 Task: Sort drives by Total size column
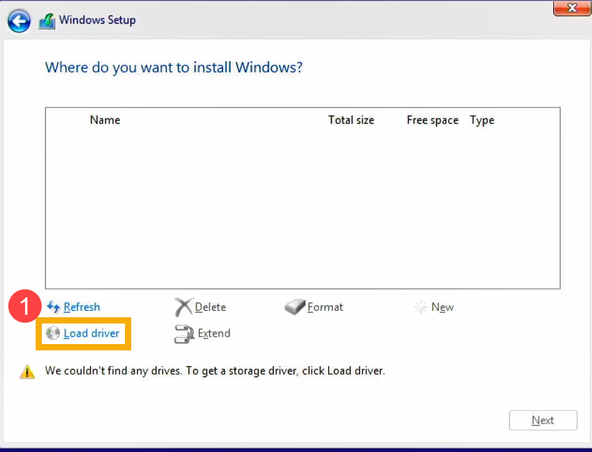point(351,120)
